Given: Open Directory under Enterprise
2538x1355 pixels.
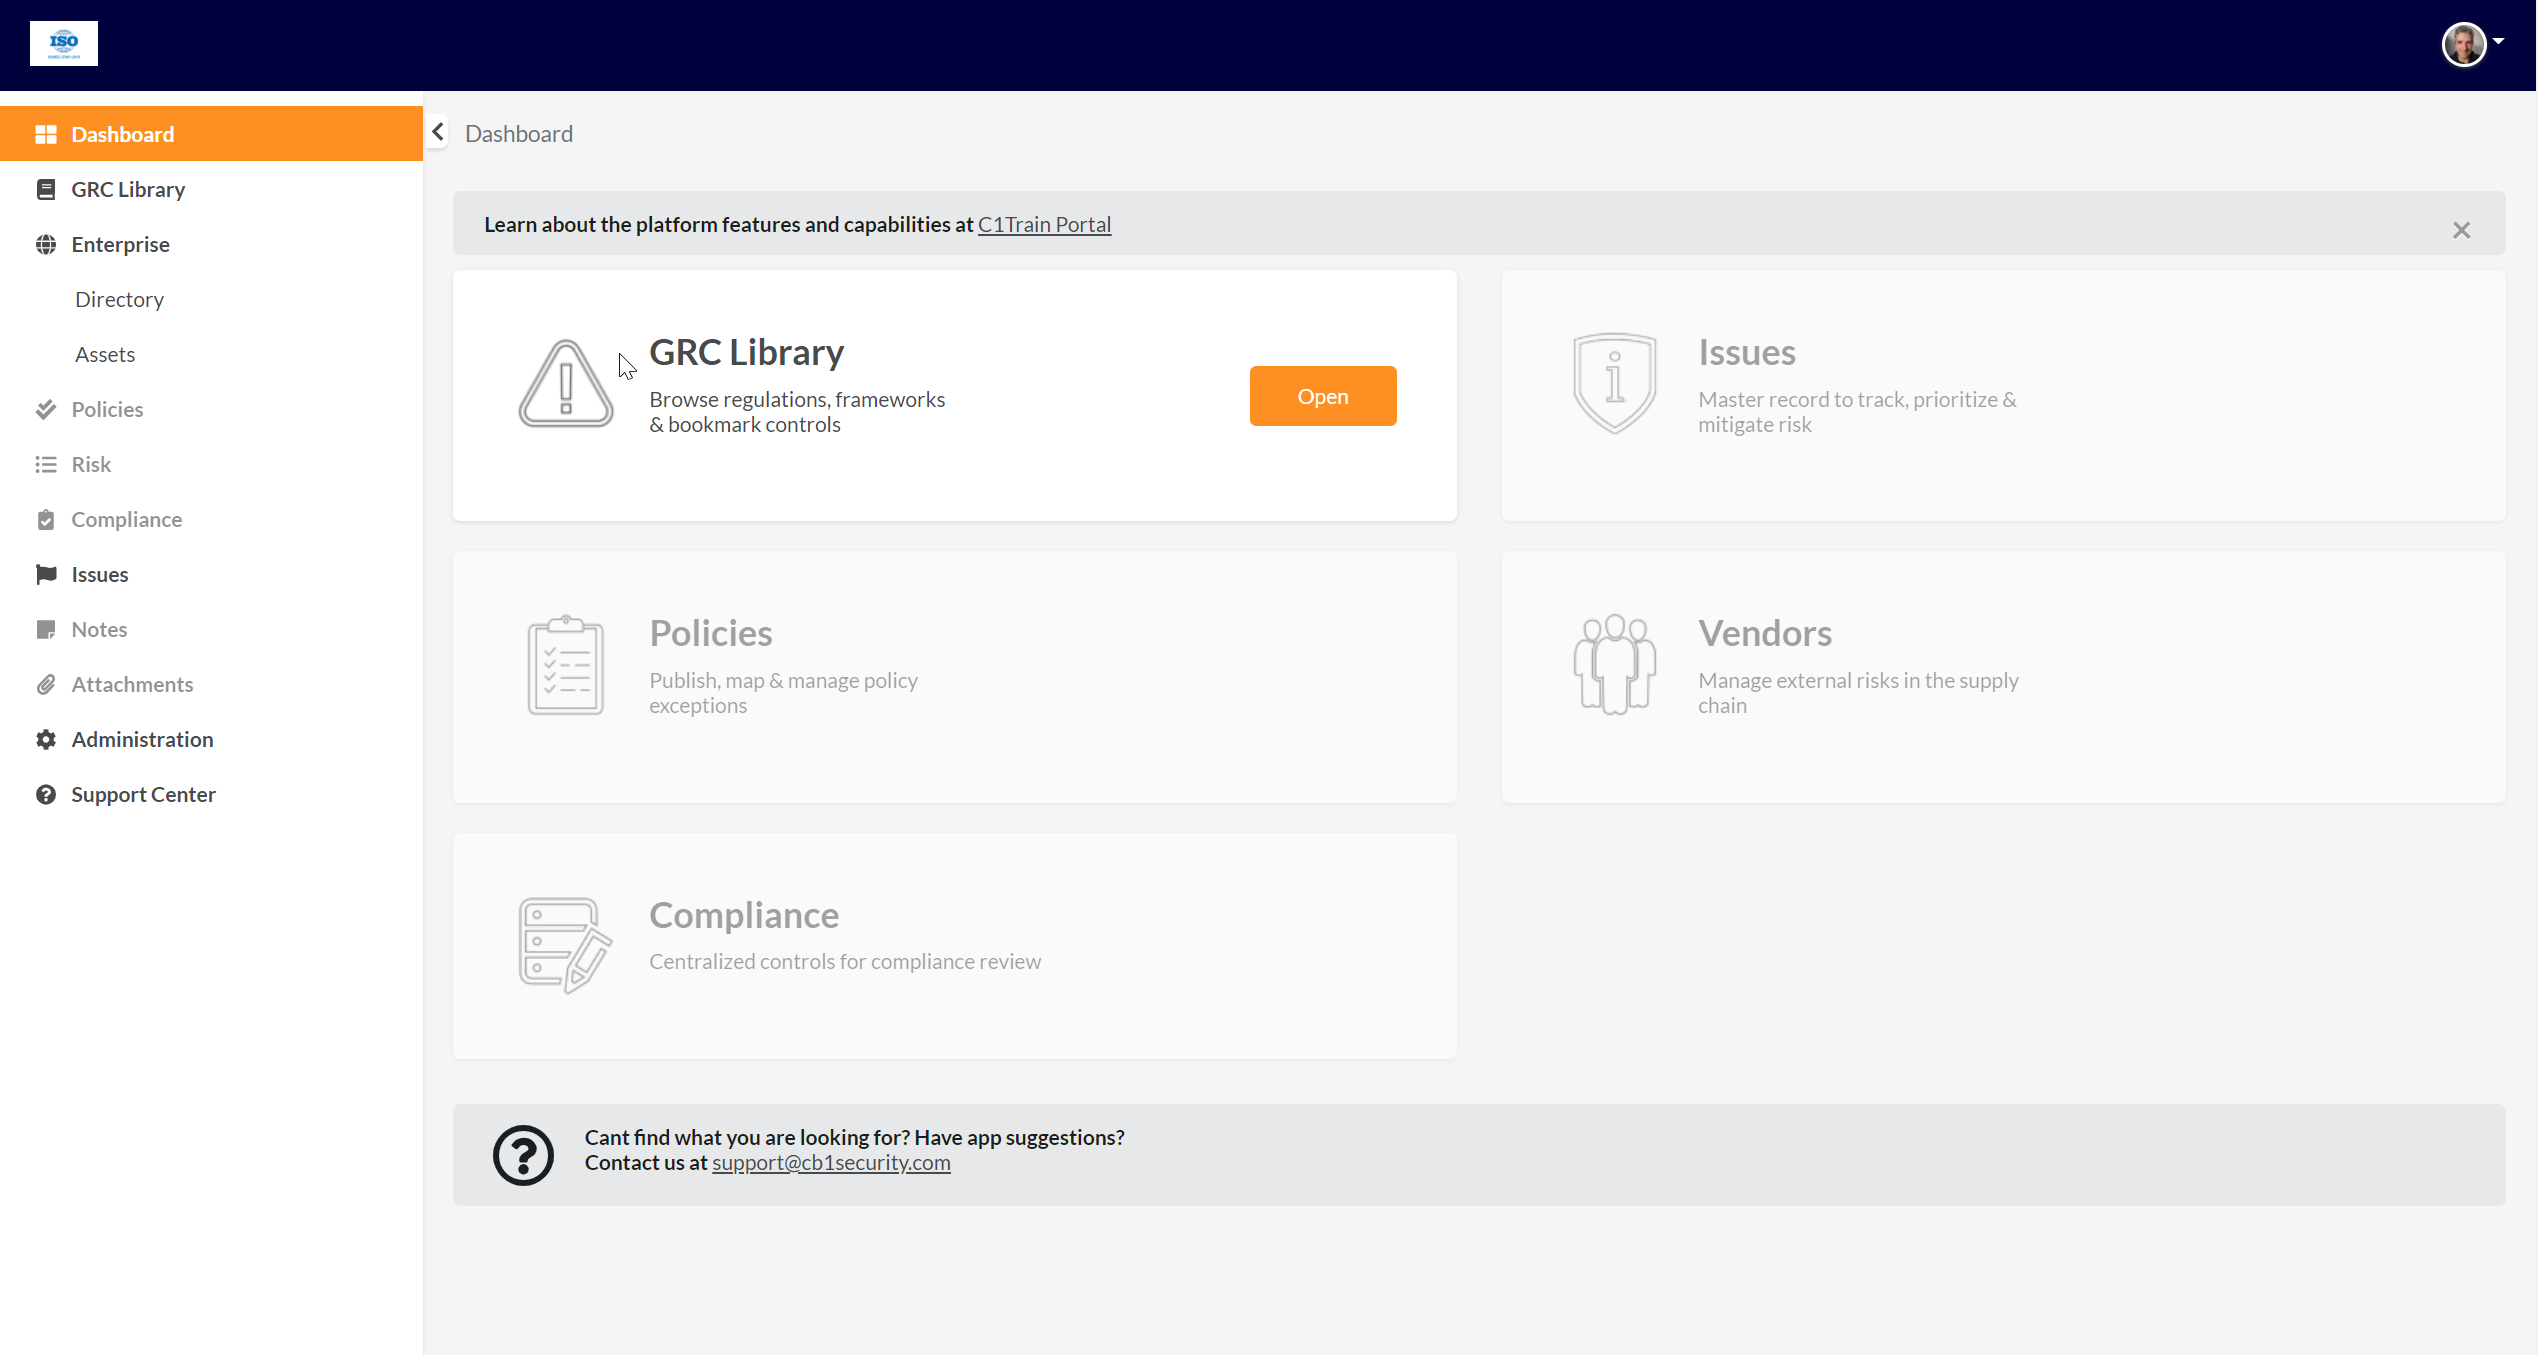Looking at the screenshot, I should pyautogui.click(x=119, y=299).
